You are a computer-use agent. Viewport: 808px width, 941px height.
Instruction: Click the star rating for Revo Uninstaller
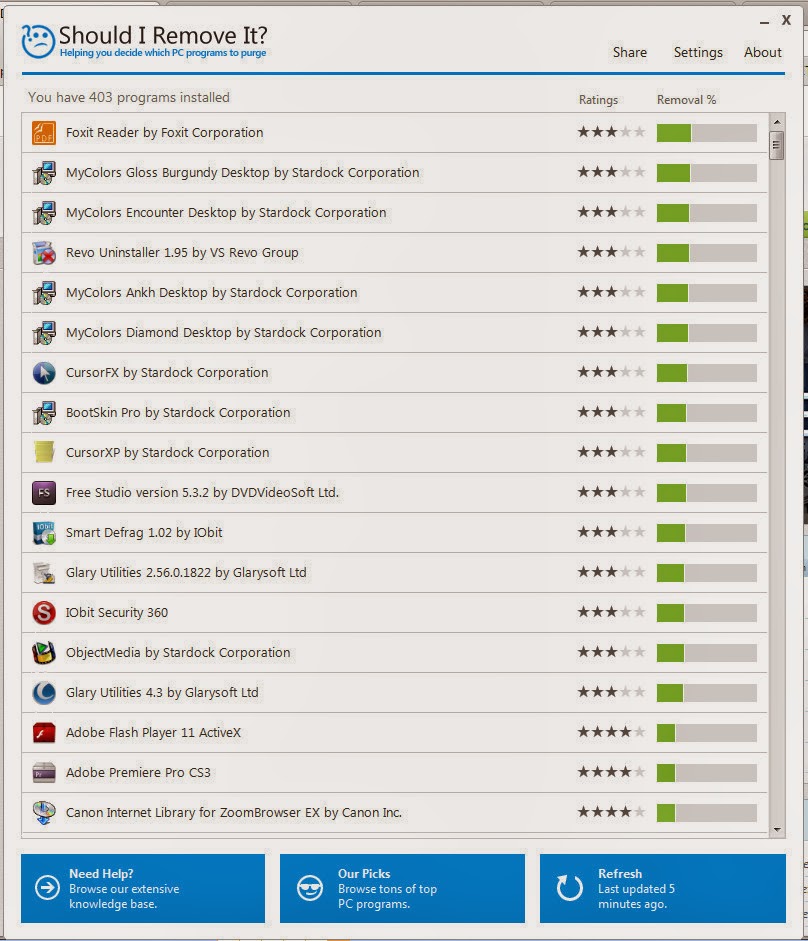pos(611,252)
